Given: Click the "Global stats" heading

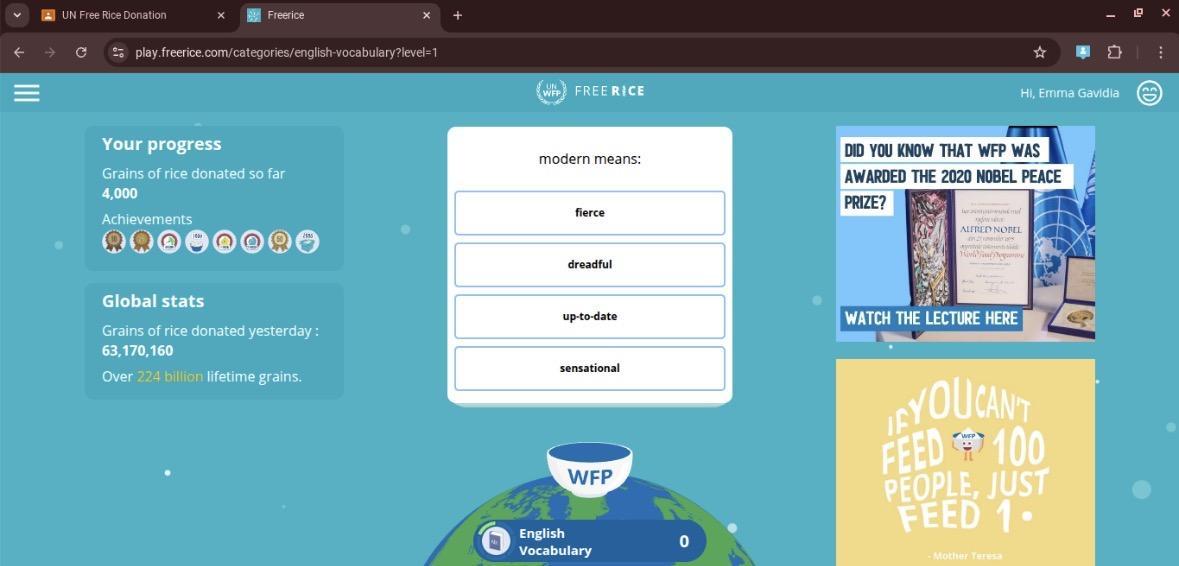Looking at the screenshot, I should 153,301.
